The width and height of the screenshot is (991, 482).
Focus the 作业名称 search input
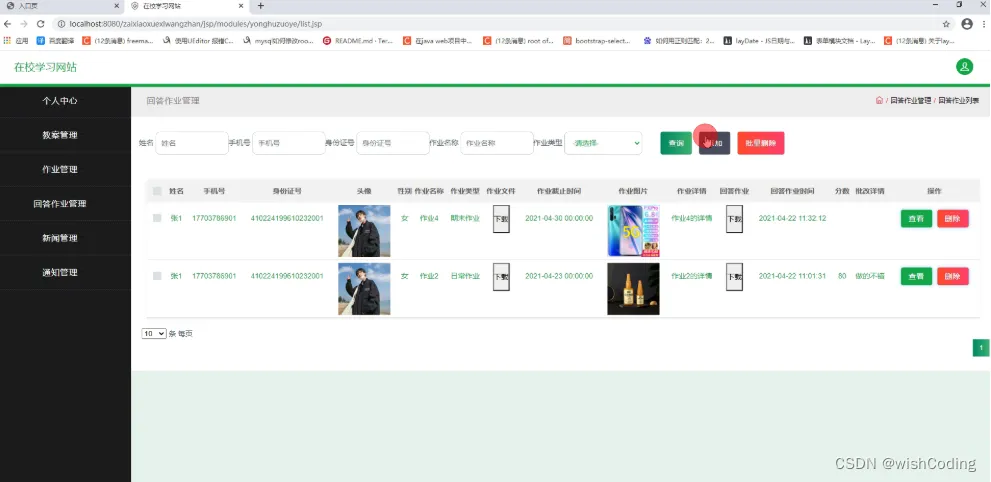click(x=497, y=143)
